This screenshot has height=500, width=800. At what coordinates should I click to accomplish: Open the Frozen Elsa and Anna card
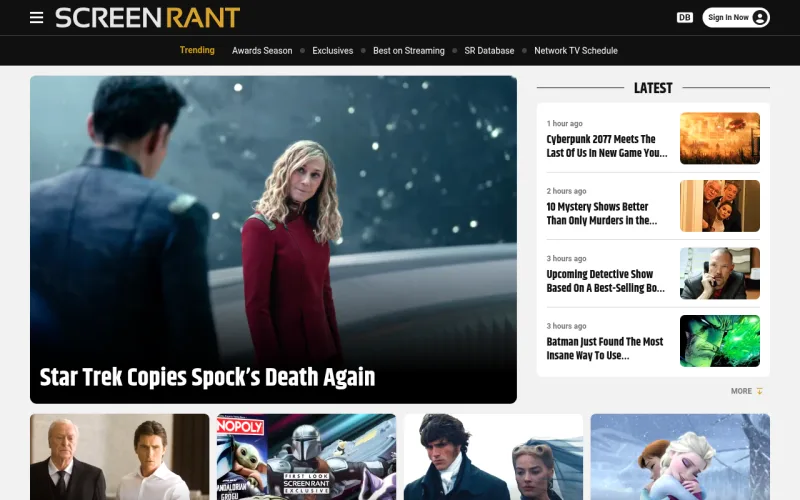[x=680, y=457]
